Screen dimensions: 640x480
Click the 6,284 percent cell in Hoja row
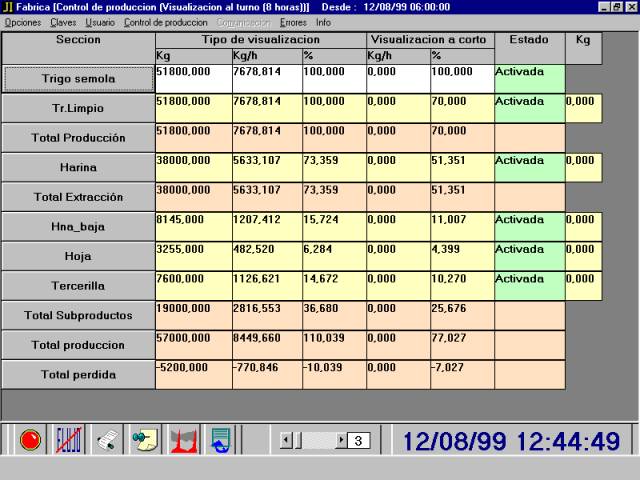tap(334, 256)
